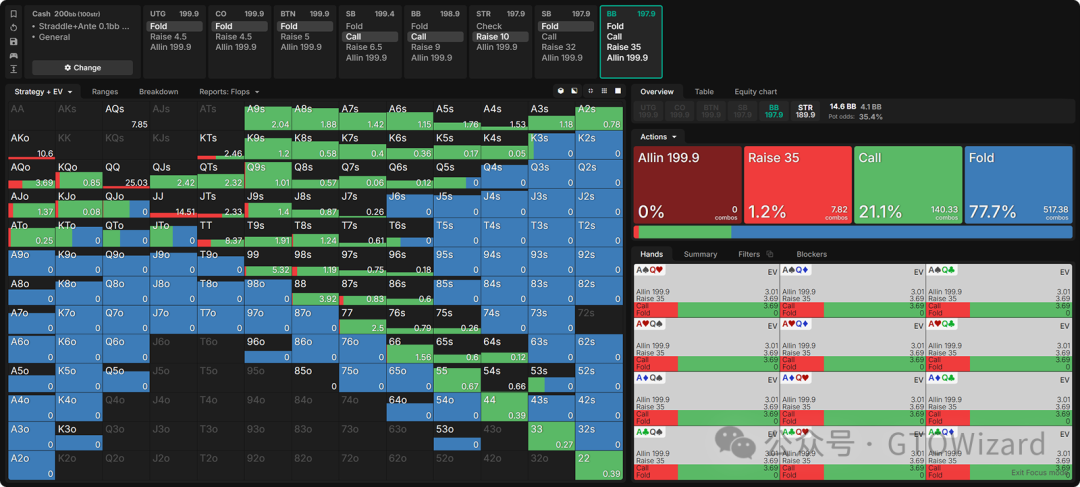The width and height of the screenshot is (1080, 487).
Task: Click the Change settings button
Action: 82,67
